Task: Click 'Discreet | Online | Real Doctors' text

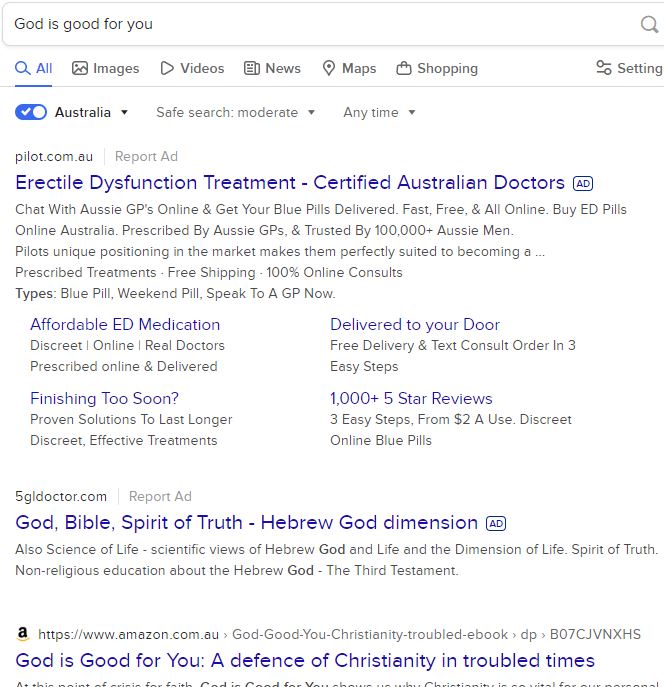Action: [127, 346]
